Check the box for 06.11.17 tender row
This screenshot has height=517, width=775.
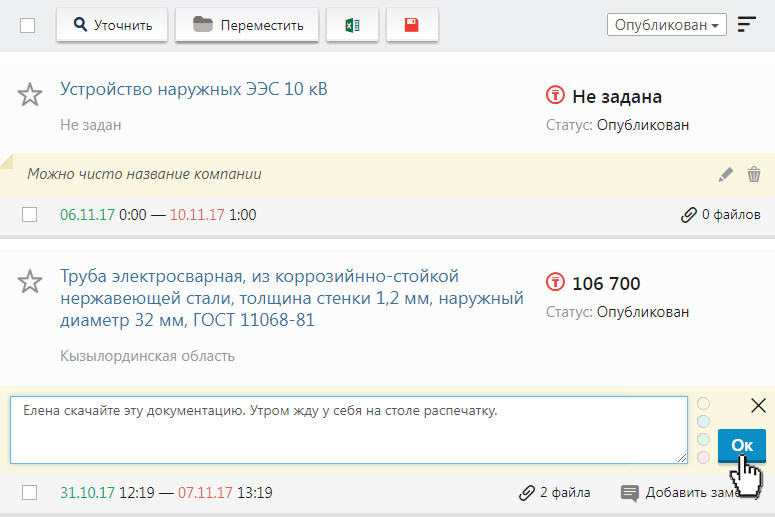click(30, 215)
